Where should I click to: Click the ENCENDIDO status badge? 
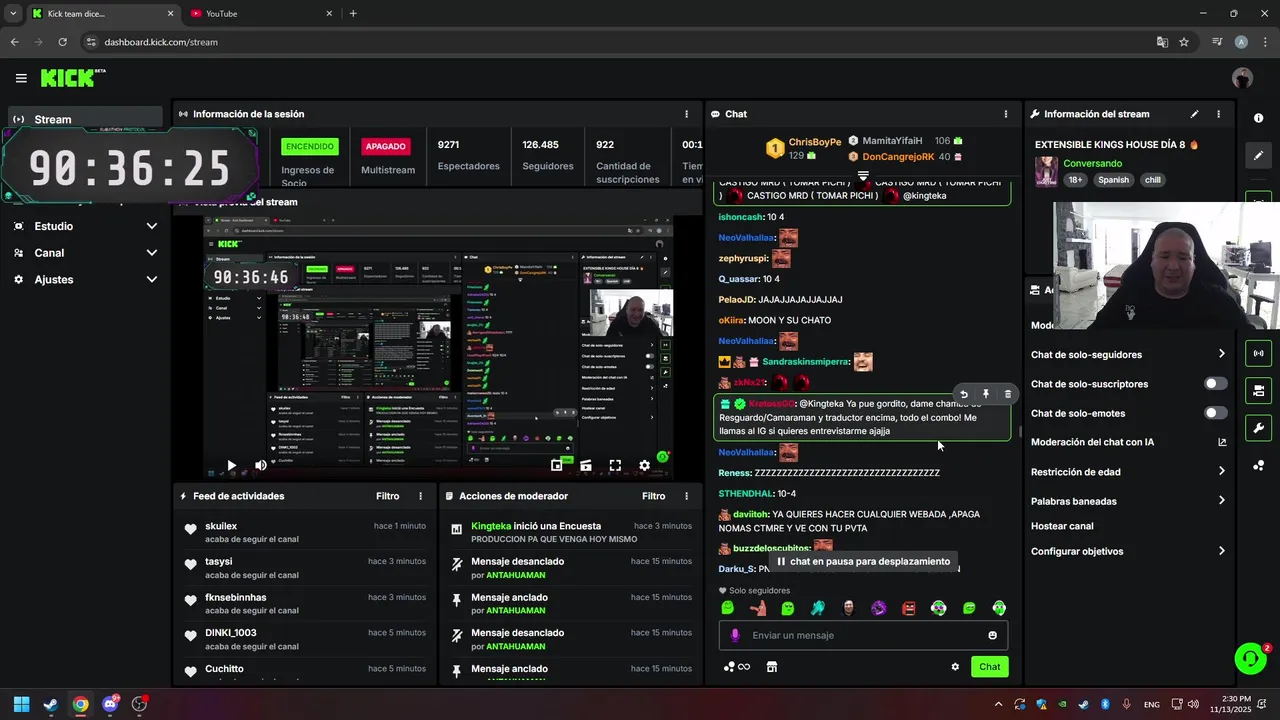pyautogui.click(x=310, y=146)
